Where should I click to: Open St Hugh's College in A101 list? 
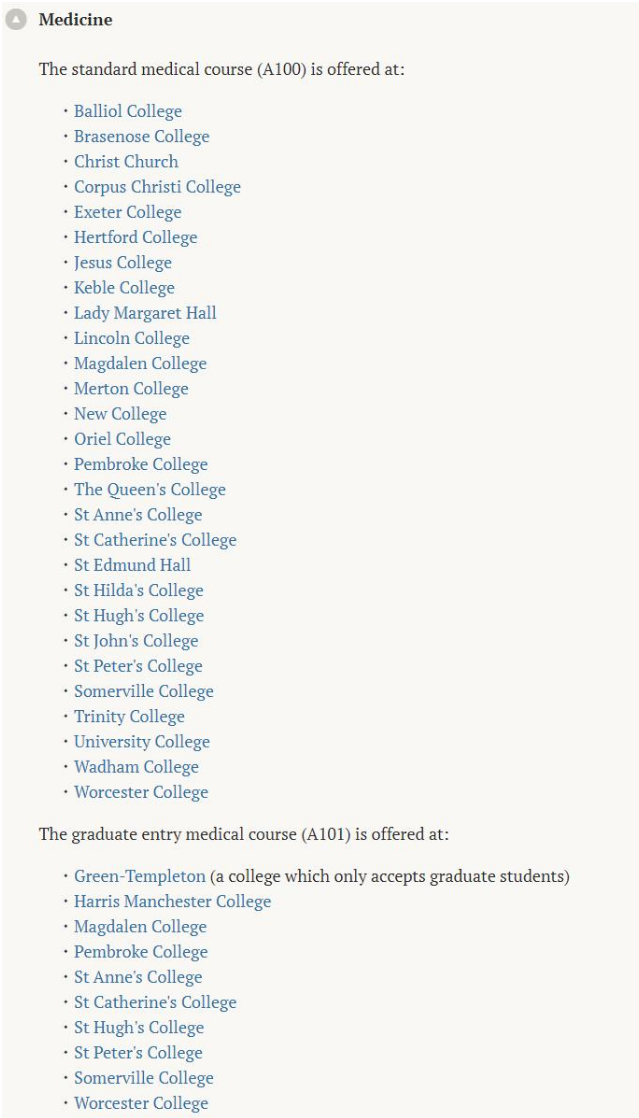click(x=139, y=1028)
